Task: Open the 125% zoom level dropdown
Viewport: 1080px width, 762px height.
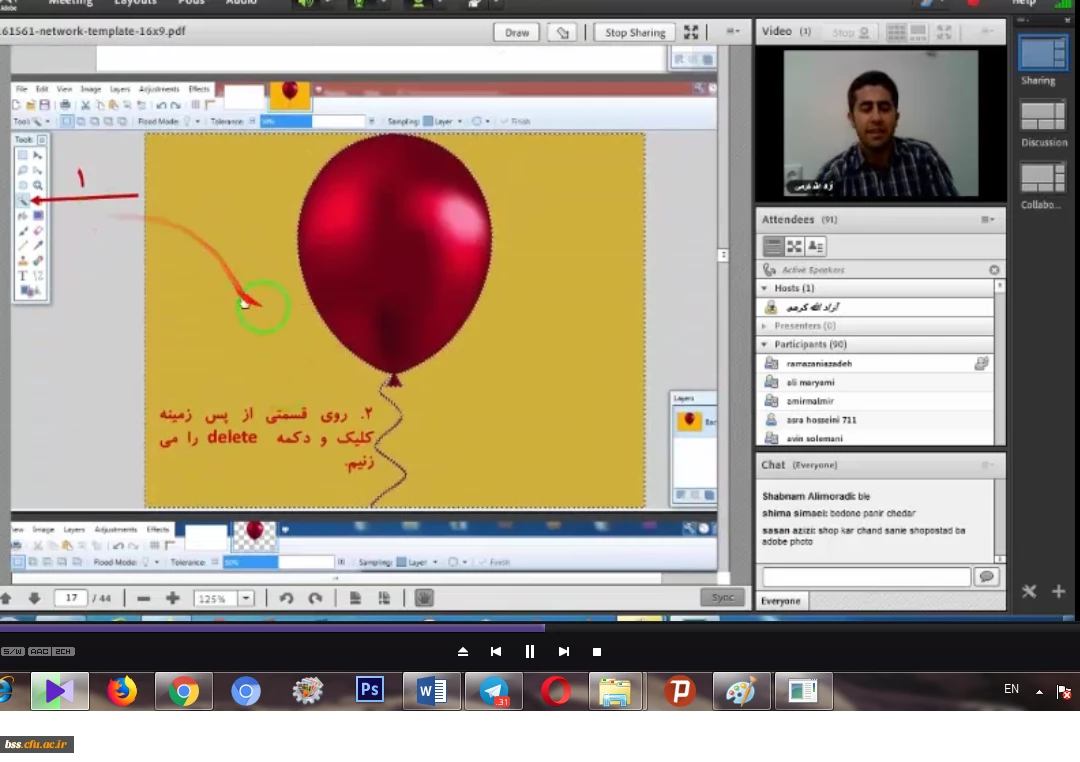Action: coord(245,598)
